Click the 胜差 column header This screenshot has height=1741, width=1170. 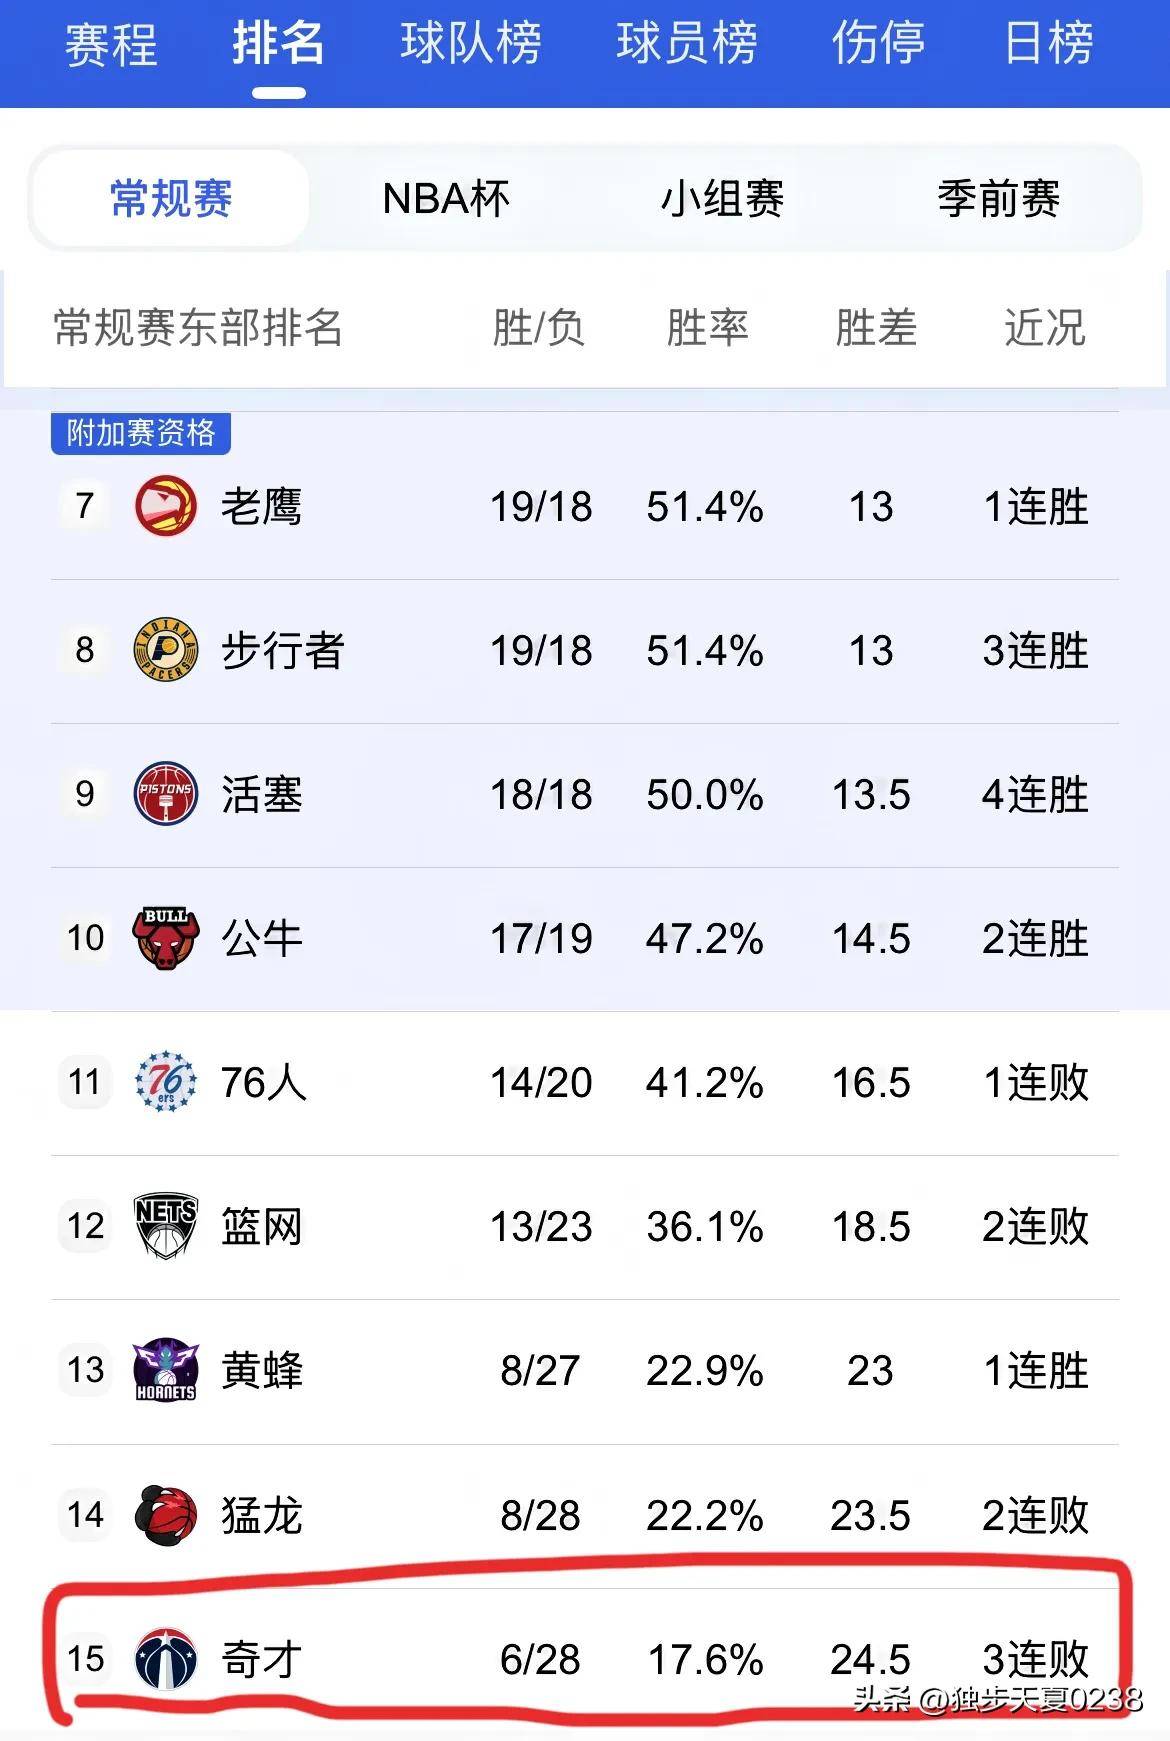[x=874, y=330]
